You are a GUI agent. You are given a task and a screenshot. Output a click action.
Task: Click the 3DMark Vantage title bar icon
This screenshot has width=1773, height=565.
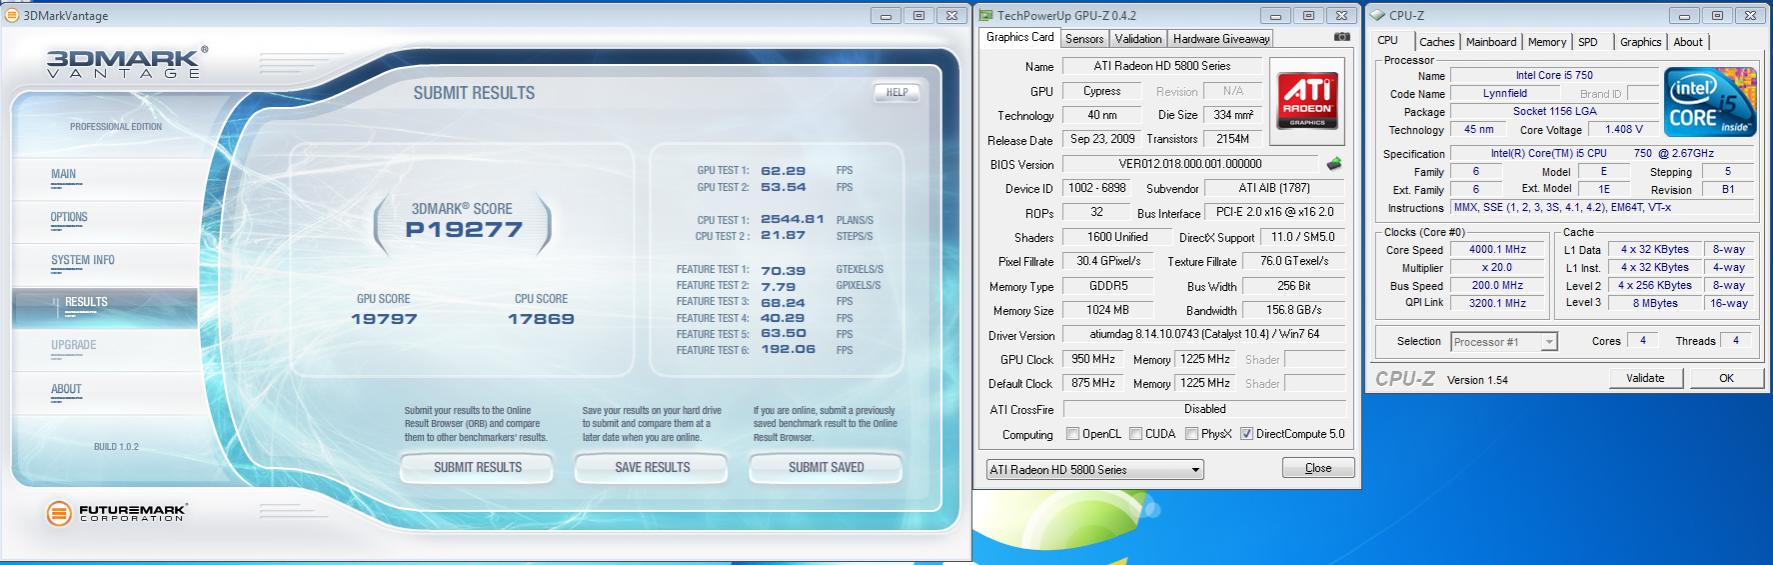coord(12,15)
